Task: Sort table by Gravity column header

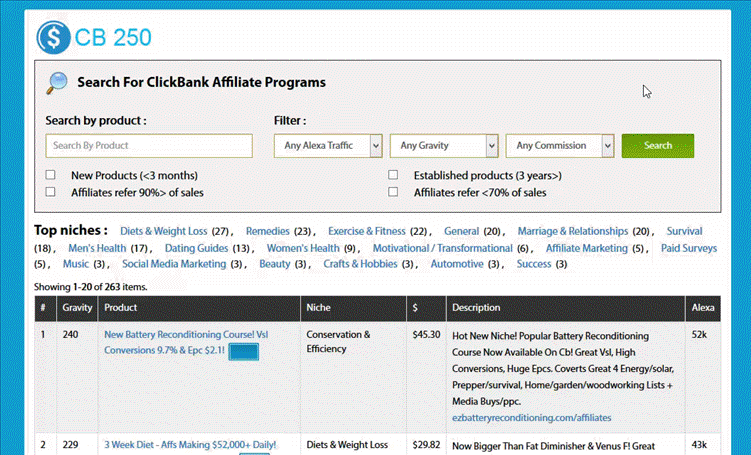Action: [x=76, y=308]
